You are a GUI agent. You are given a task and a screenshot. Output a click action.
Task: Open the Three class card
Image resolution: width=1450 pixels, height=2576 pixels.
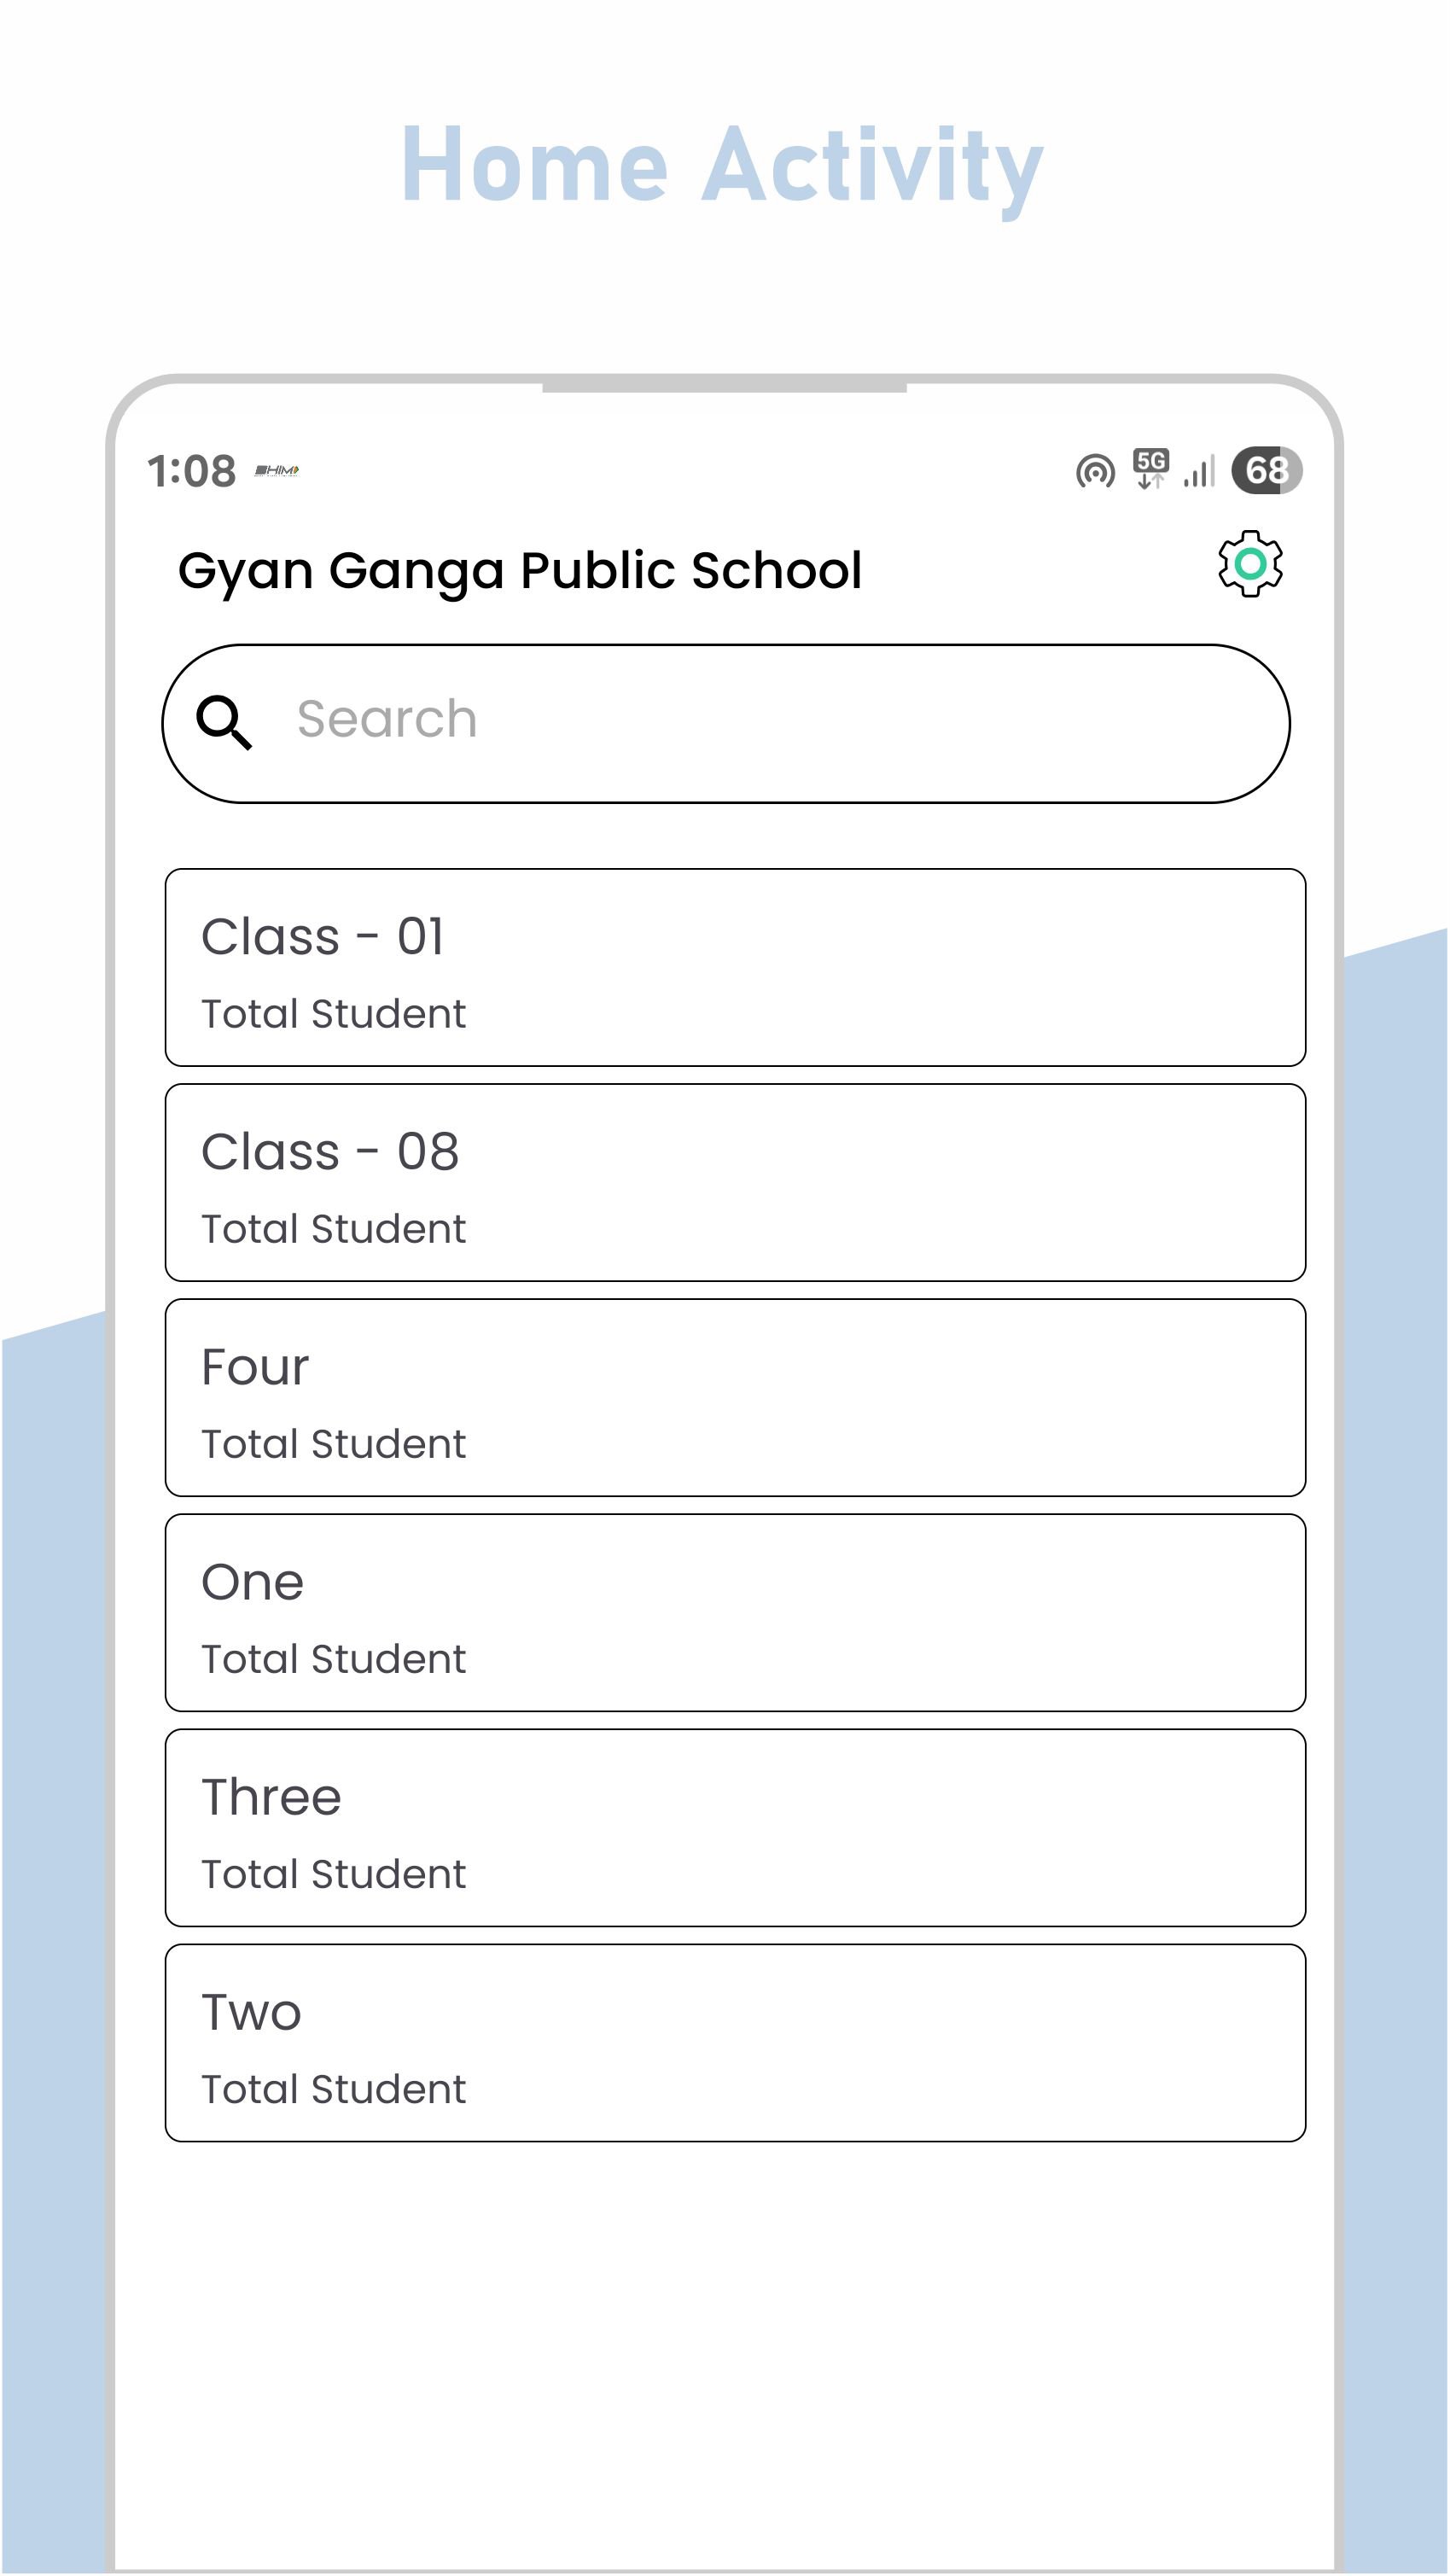(x=735, y=1827)
